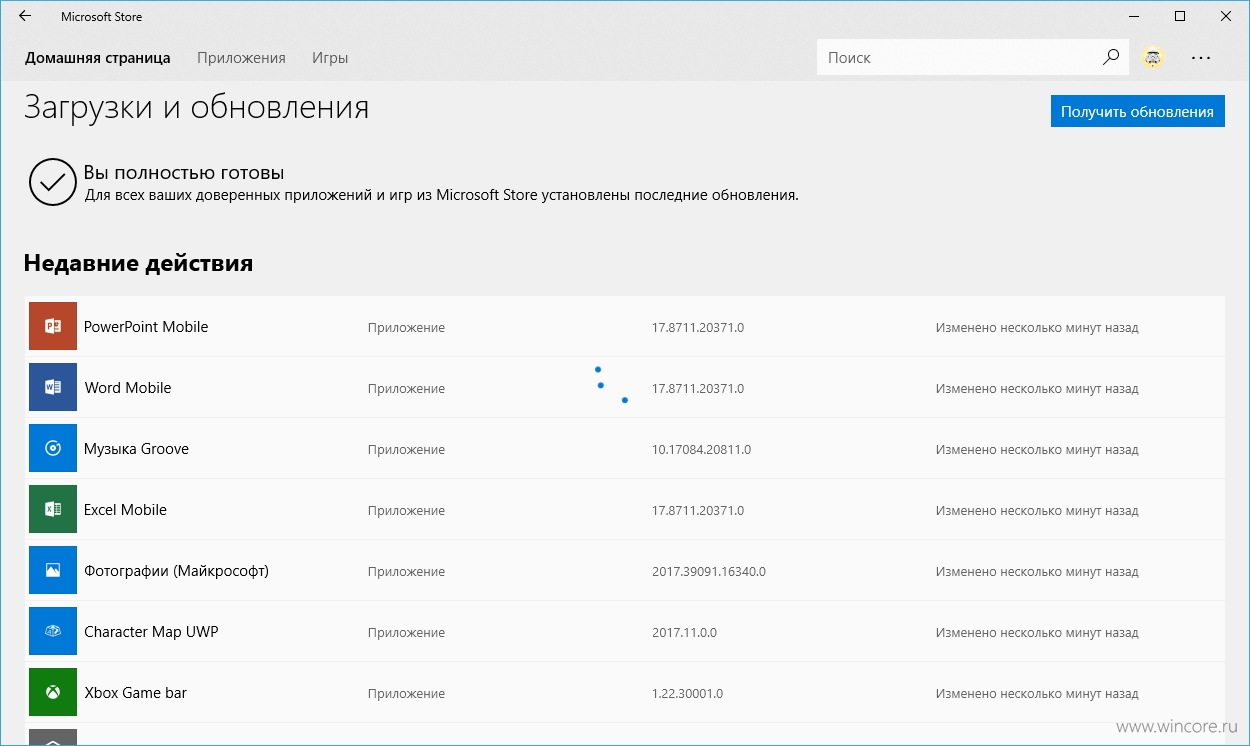Open Xbox Game bar name link
Viewport: 1250px width, 746px height.
[x=135, y=693]
